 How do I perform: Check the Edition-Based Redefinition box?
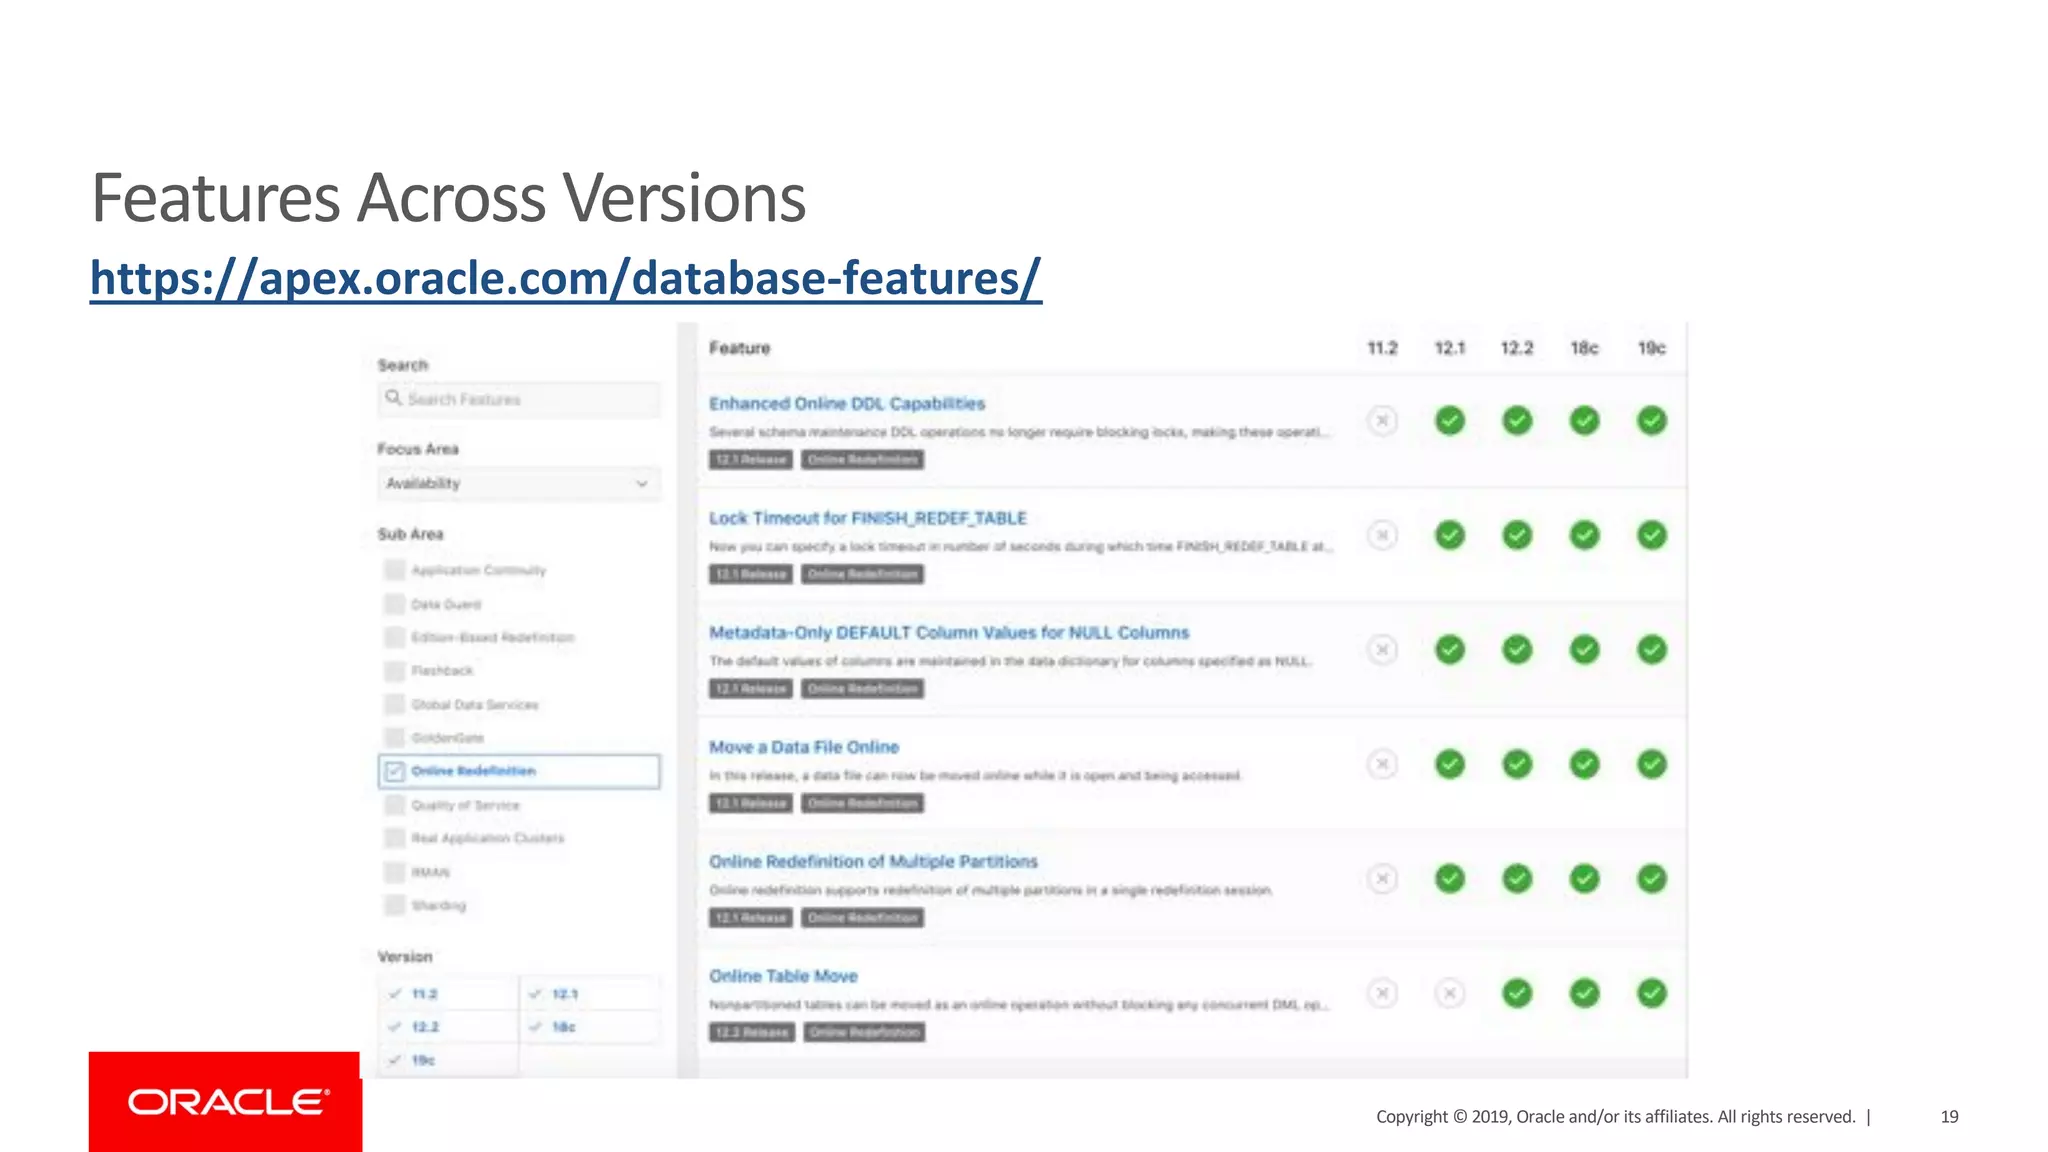pyautogui.click(x=395, y=637)
